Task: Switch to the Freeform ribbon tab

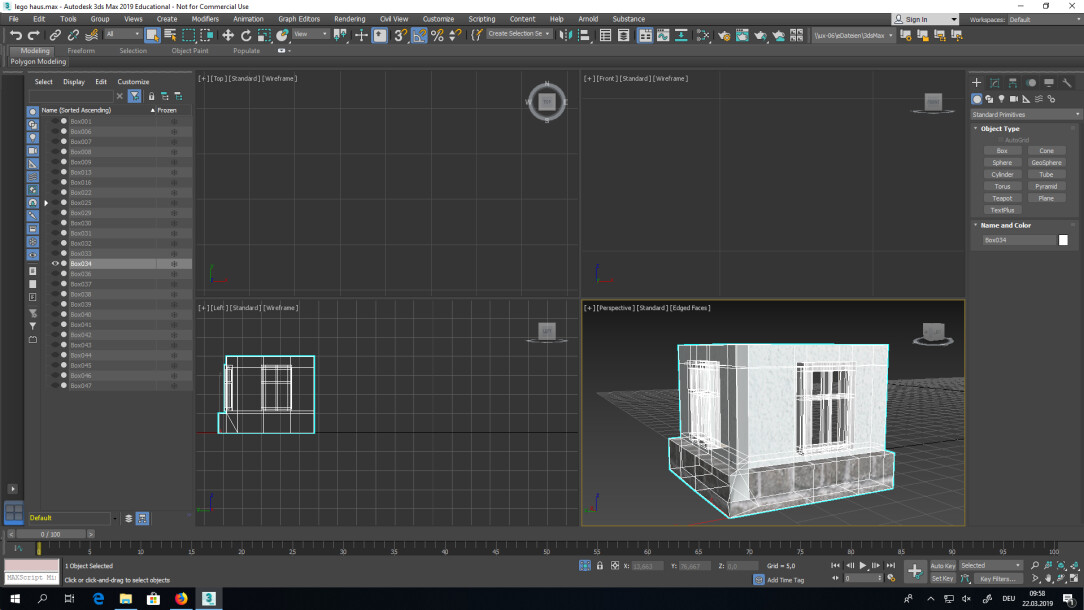Action: tap(80, 50)
